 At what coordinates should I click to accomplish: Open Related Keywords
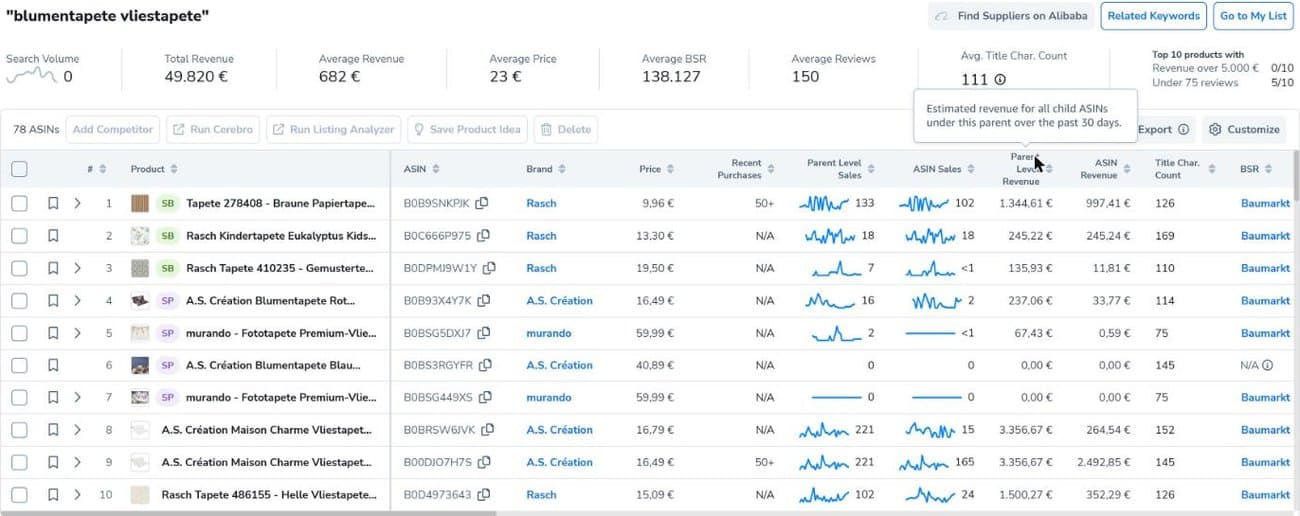click(x=1153, y=16)
